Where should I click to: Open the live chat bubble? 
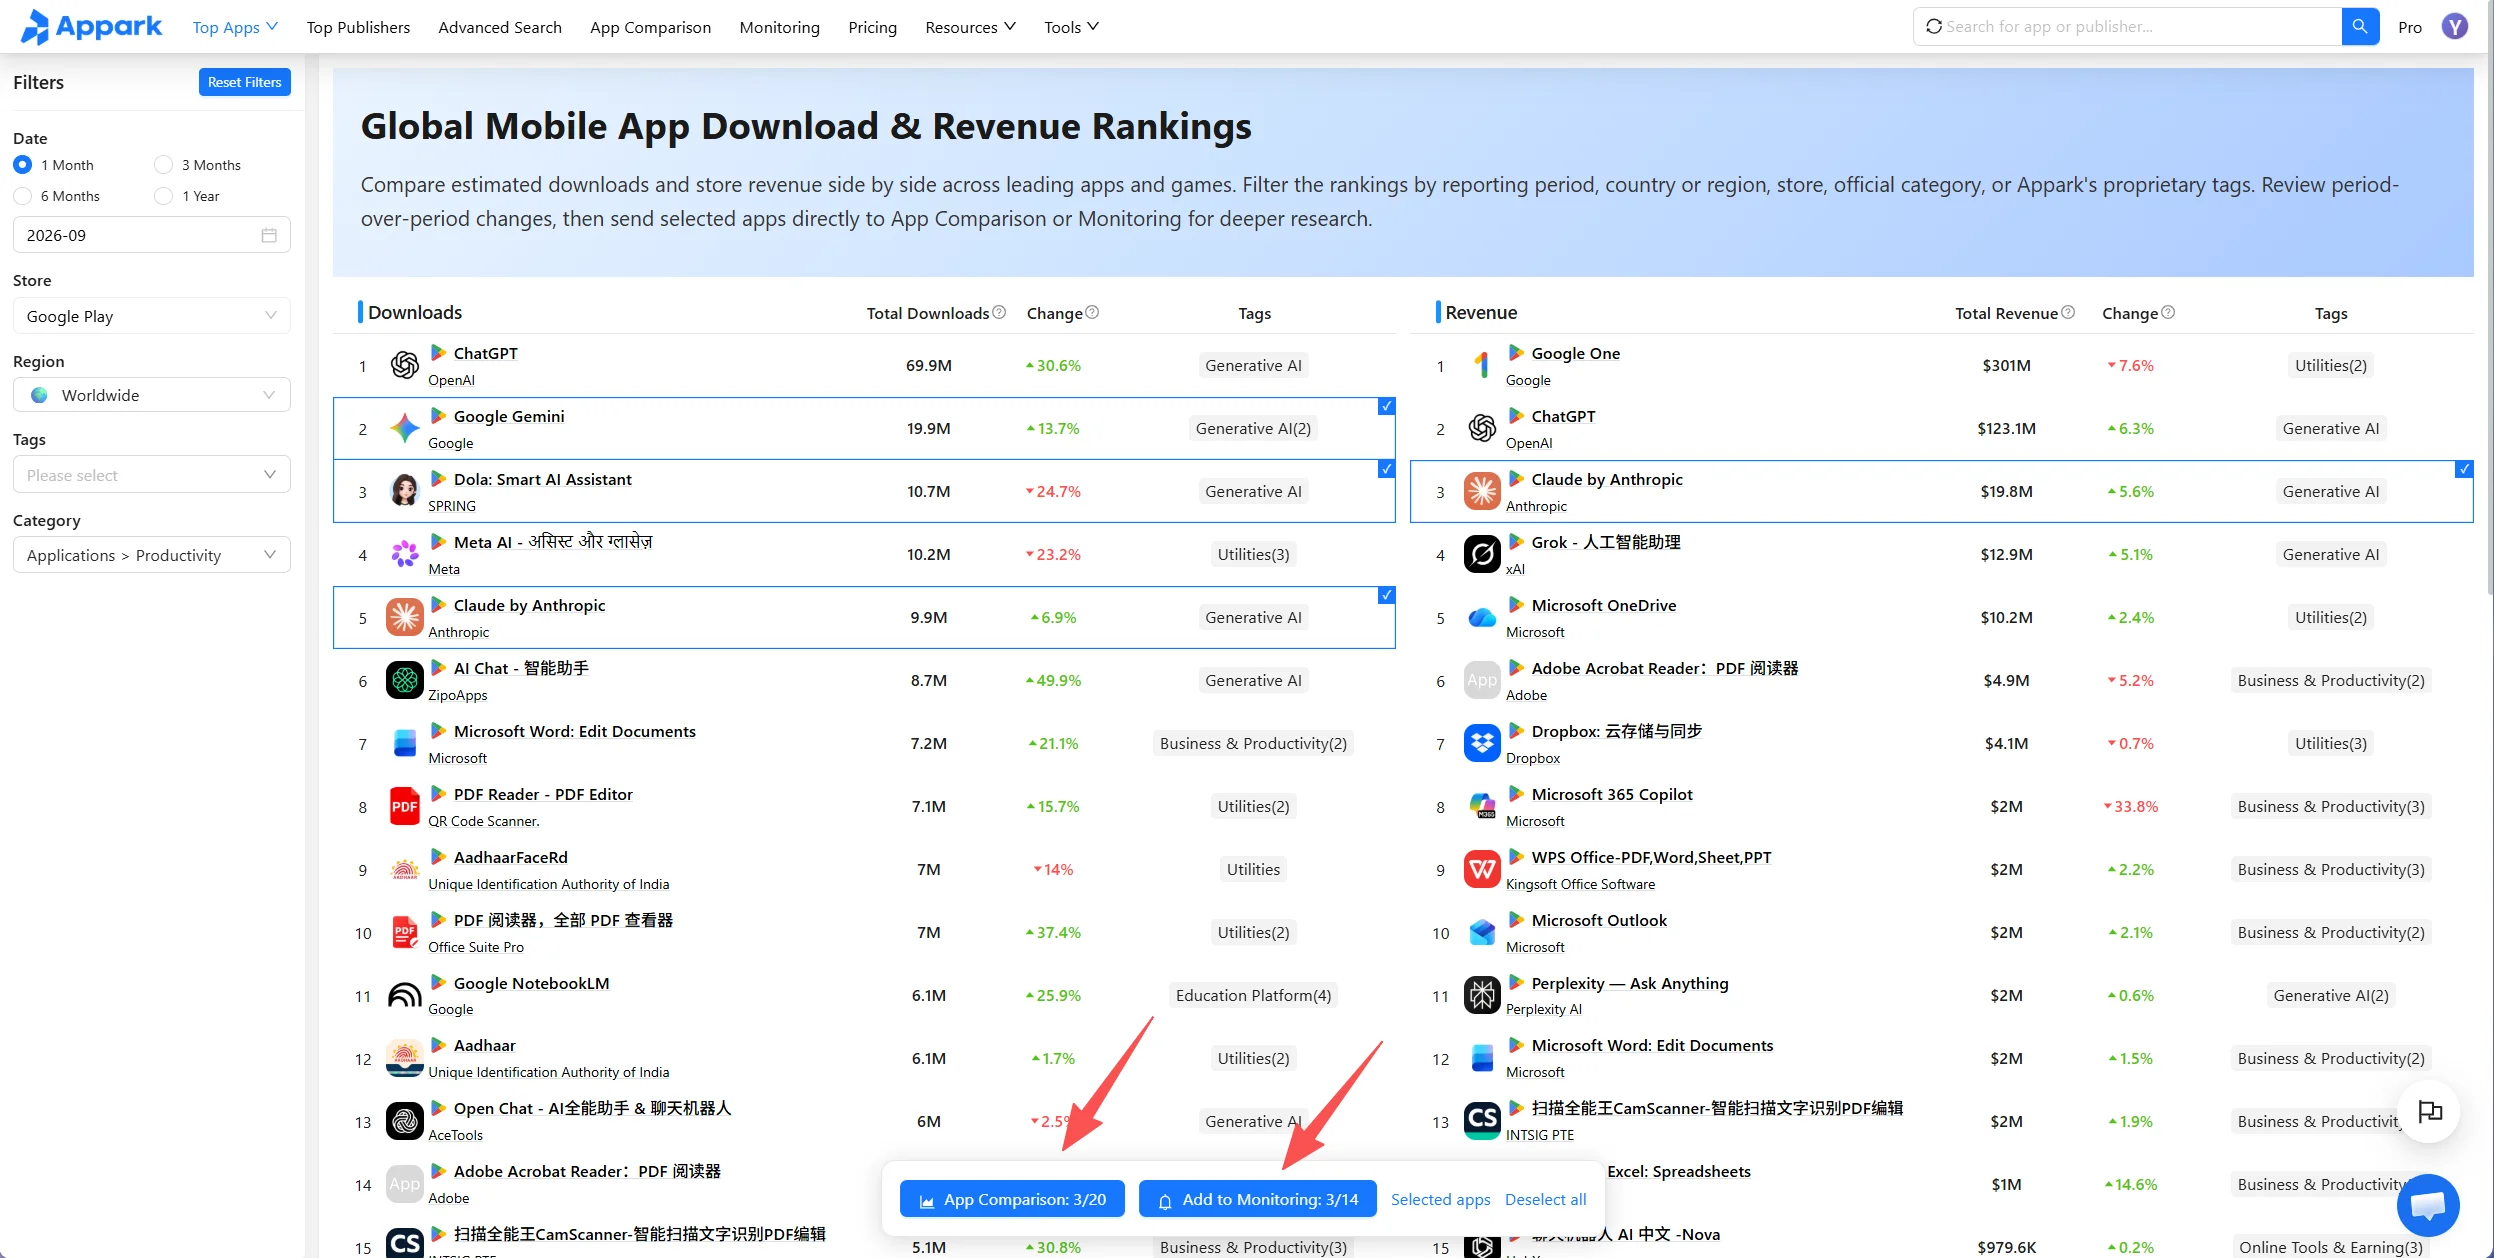click(x=2428, y=1205)
